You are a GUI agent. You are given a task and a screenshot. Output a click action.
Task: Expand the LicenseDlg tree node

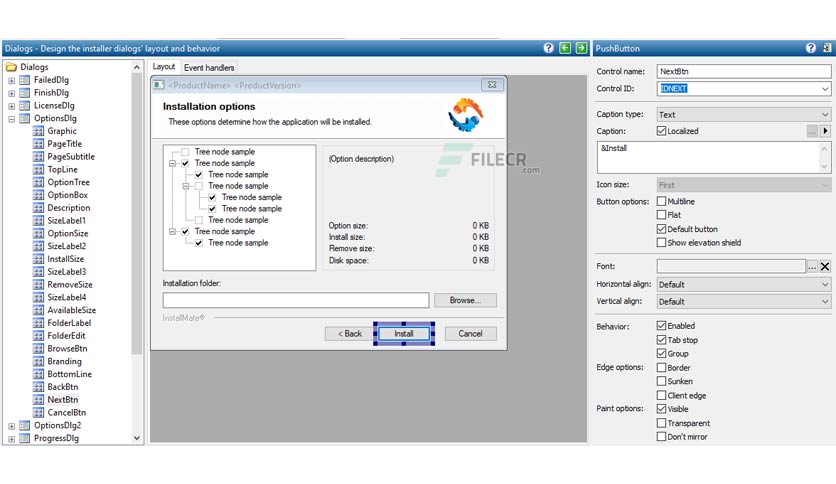point(11,106)
